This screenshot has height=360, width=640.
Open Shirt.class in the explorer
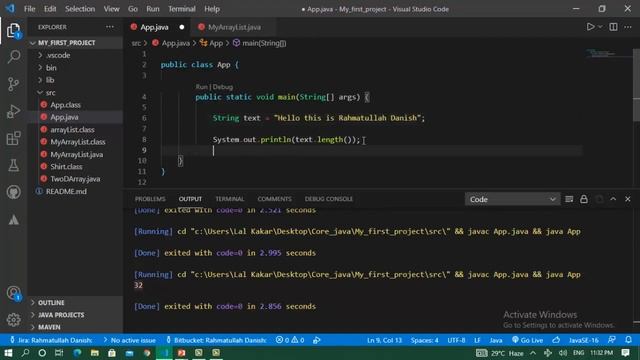coord(66,167)
